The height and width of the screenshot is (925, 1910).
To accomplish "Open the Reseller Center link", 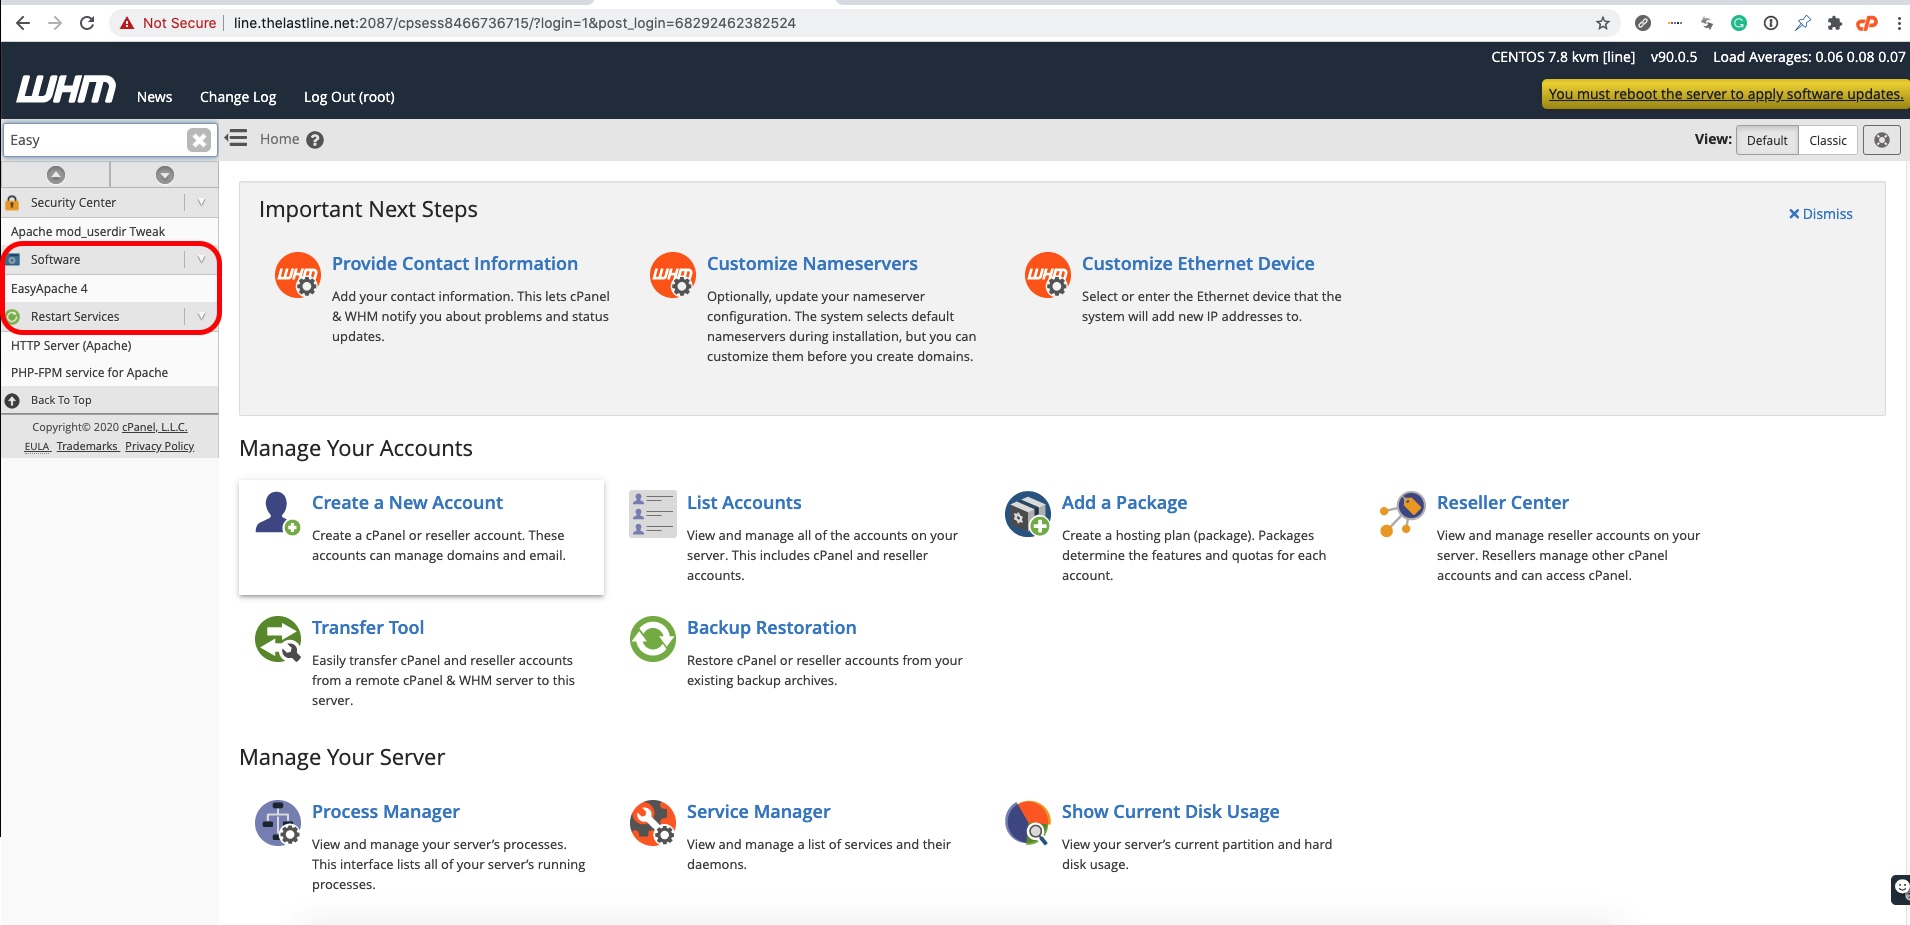I will (x=1502, y=503).
